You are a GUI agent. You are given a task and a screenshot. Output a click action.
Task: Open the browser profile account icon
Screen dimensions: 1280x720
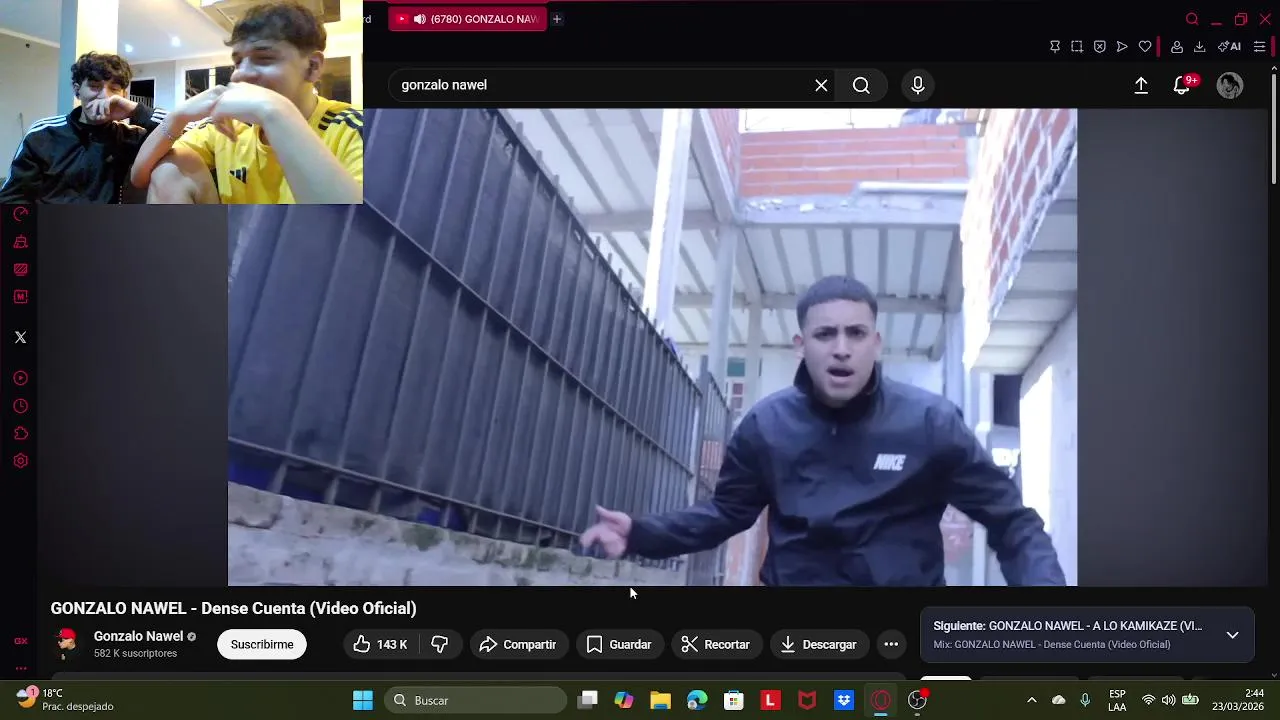(x=1177, y=47)
